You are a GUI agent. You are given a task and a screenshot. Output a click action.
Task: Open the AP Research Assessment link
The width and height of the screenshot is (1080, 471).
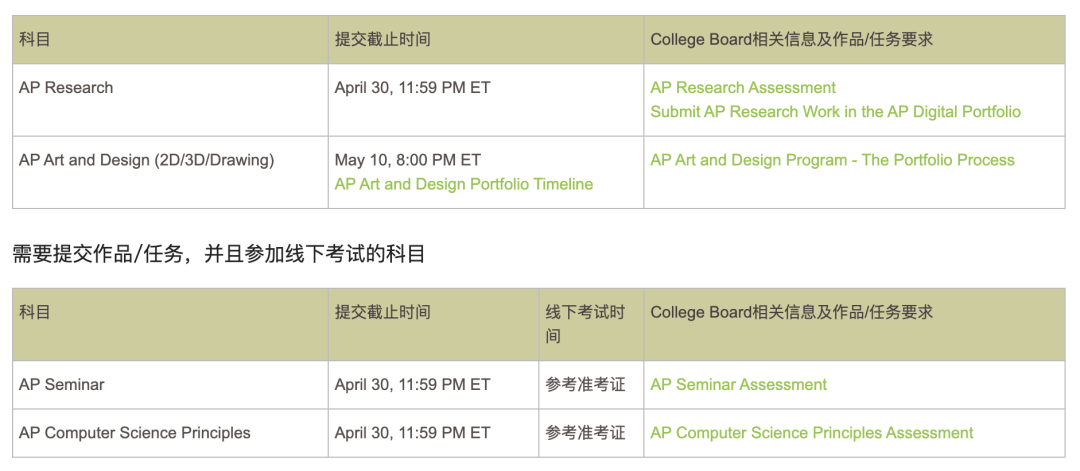tap(742, 88)
